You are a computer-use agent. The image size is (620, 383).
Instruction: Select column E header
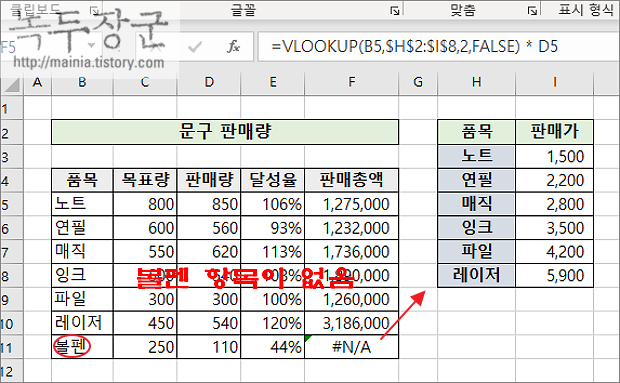click(273, 83)
